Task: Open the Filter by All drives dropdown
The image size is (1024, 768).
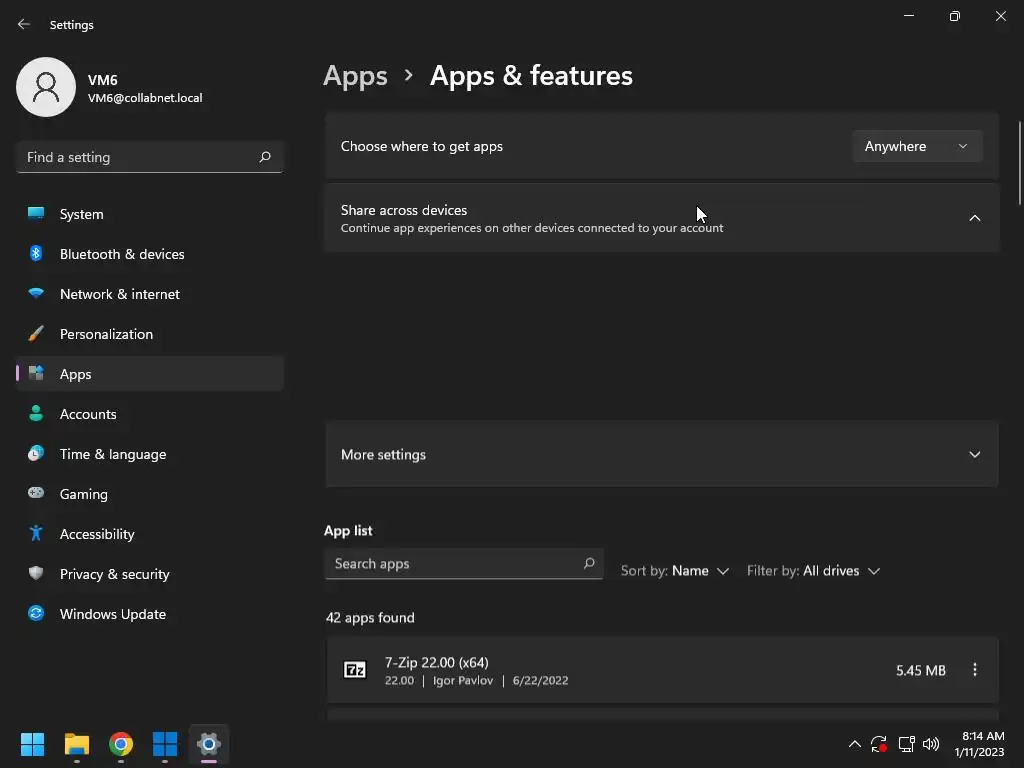Action: click(813, 571)
